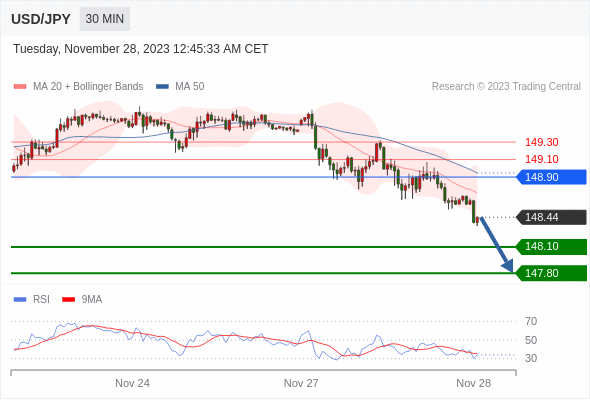Click the black 148.44 current price tag
The image size is (590, 400).
pos(551,217)
